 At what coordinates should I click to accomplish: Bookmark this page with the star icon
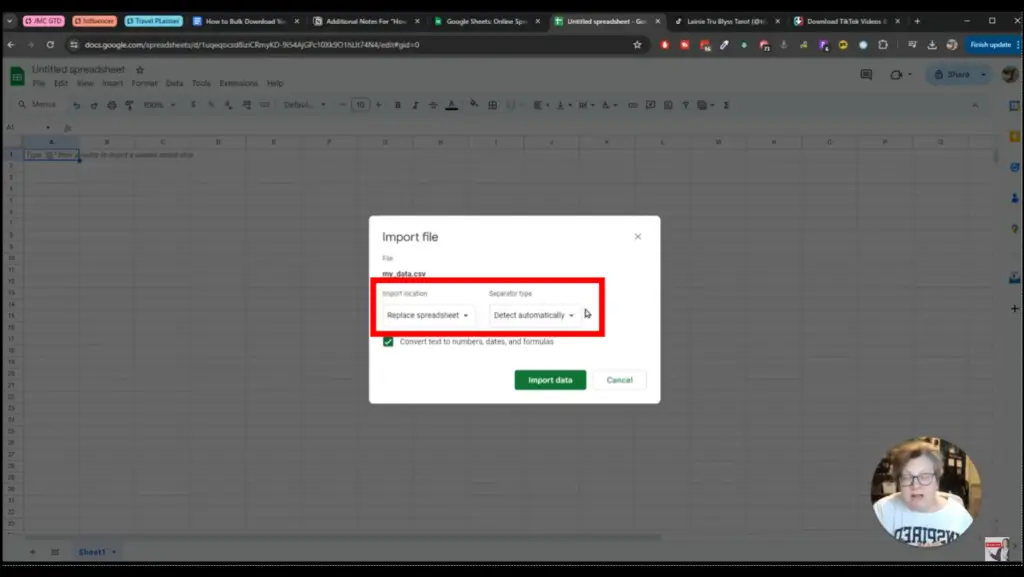point(637,44)
